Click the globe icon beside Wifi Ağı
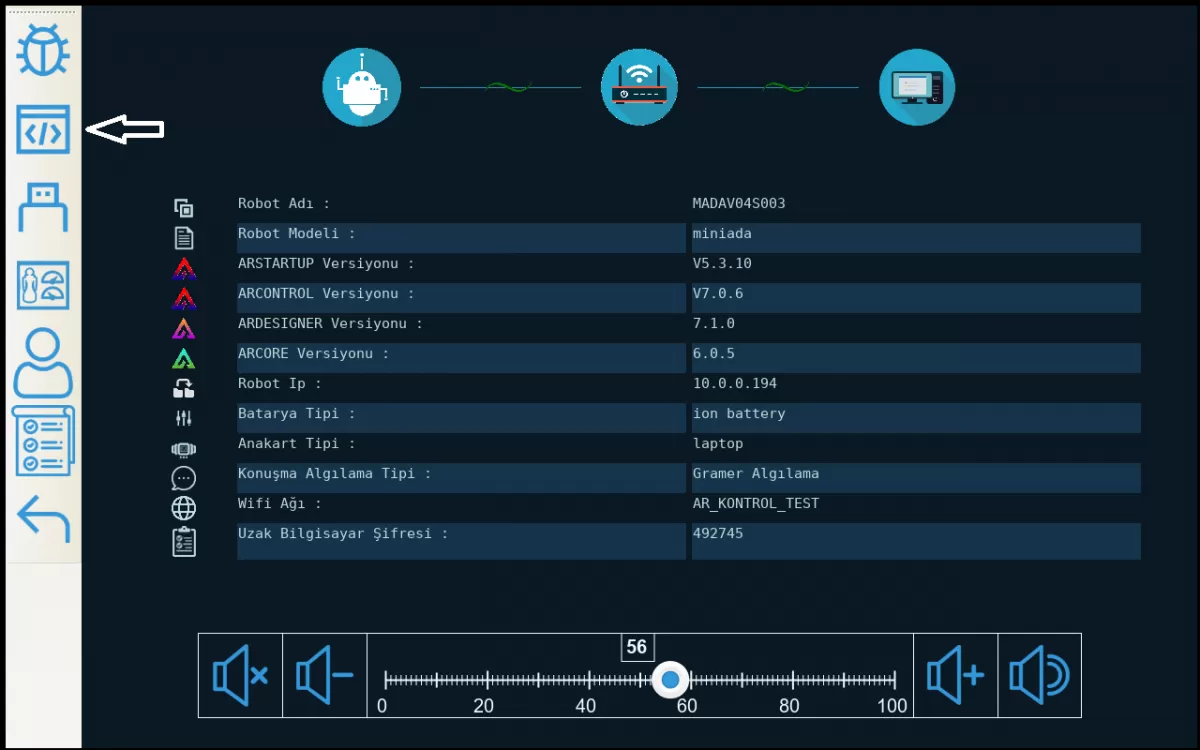Screen dimensions: 1200x750 pyautogui.click(x=183, y=508)
